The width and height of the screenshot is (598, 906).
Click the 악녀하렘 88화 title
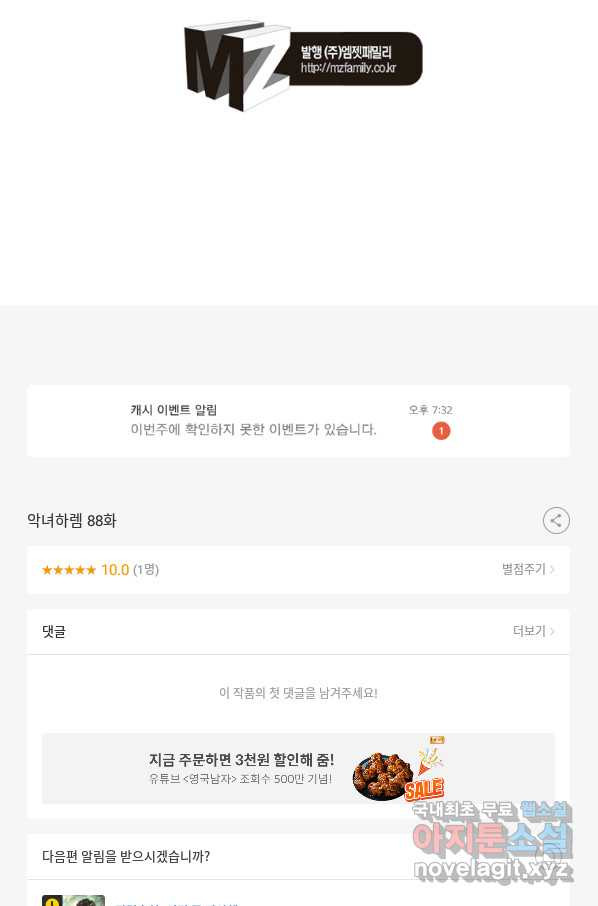pos(72,521)
